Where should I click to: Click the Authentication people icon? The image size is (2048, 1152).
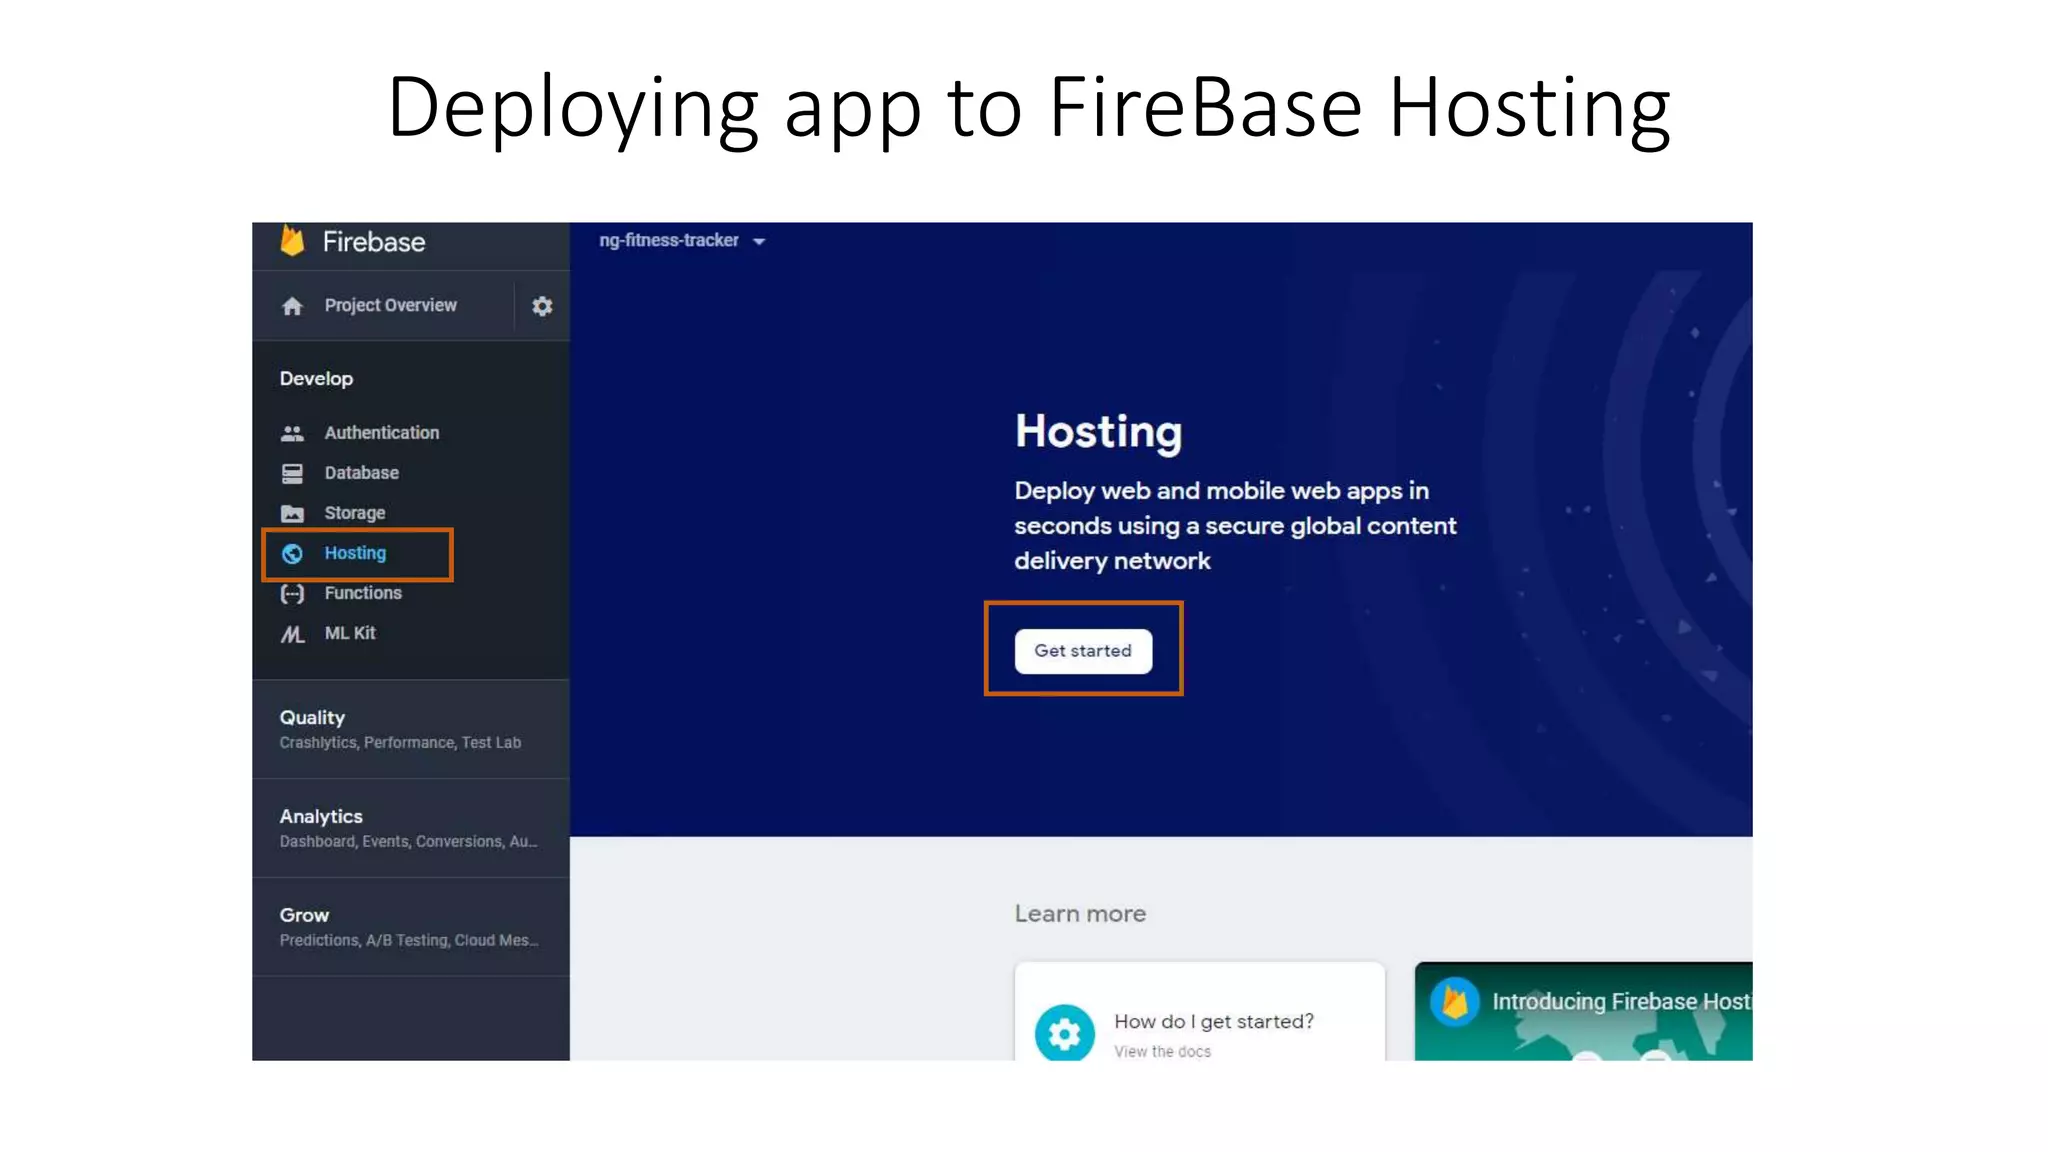pyautogui.click(x=292, y=433)
